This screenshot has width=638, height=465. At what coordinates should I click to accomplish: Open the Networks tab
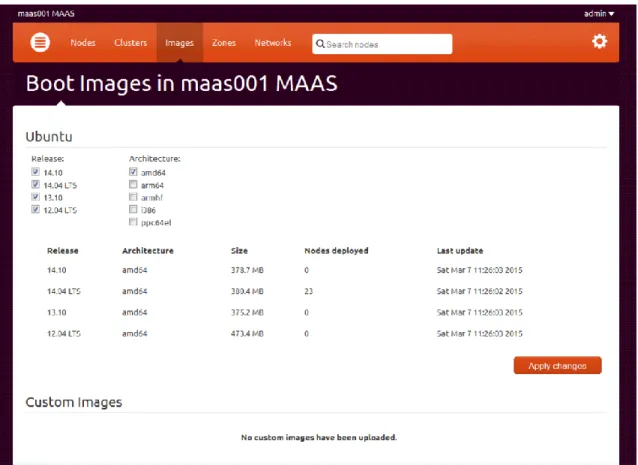(273, 42)
